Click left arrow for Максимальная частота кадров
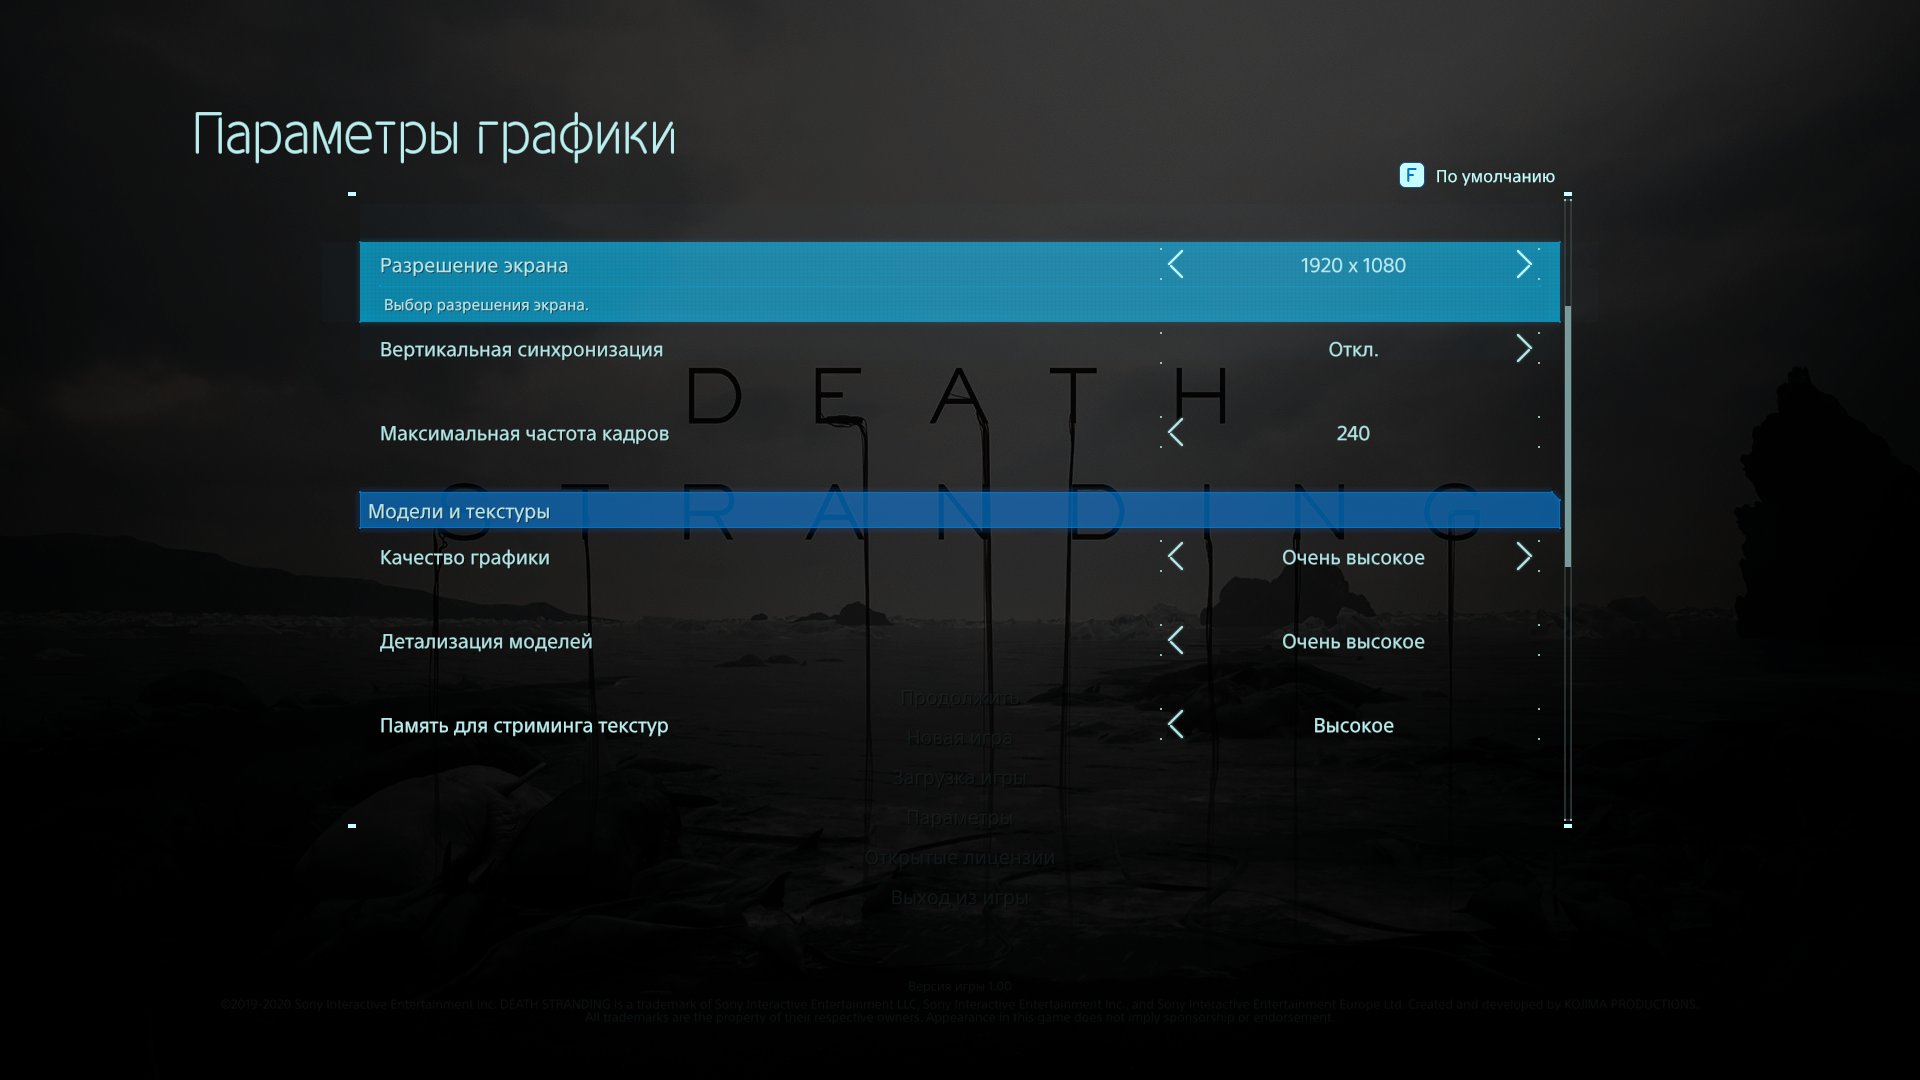The height and width of the screenshot is (1080, 1920). click(x=1176, y=433)
